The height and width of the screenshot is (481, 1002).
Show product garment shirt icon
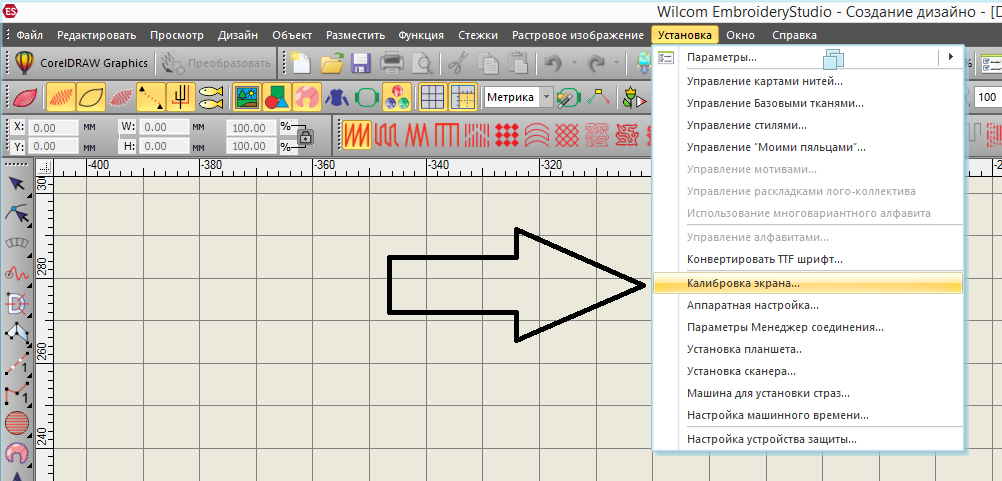[337, 97]
